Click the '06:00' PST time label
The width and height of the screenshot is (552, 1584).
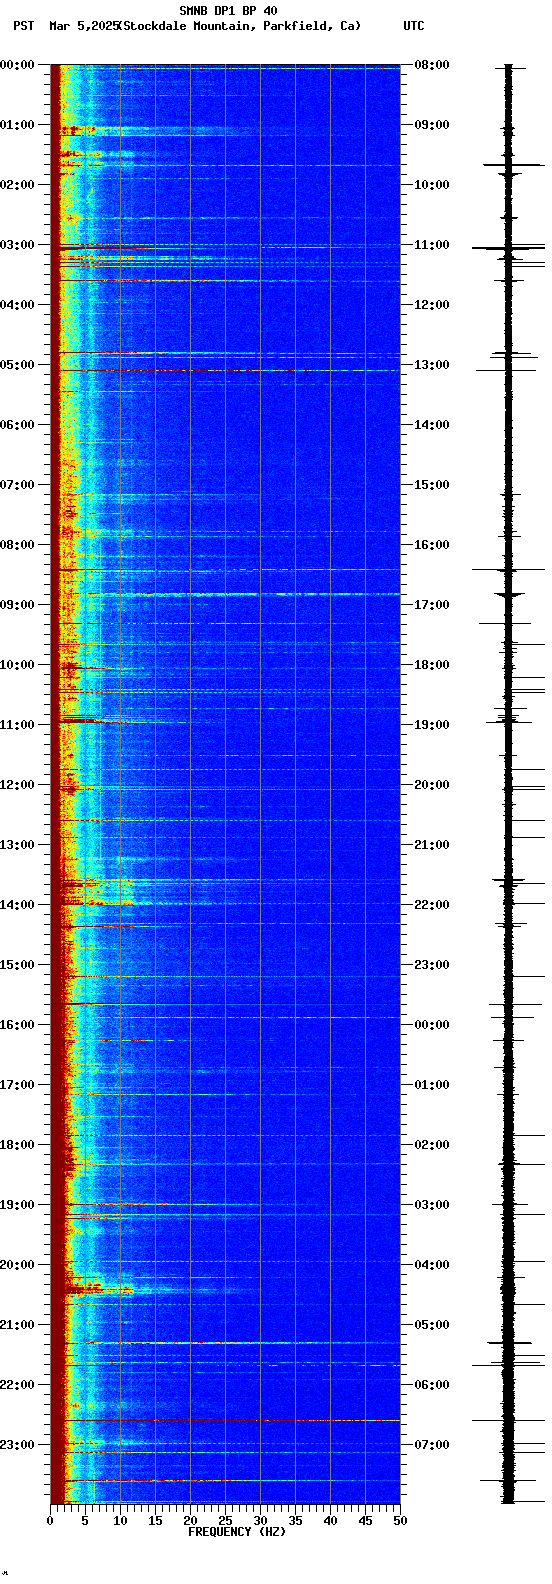pos(18,425)
